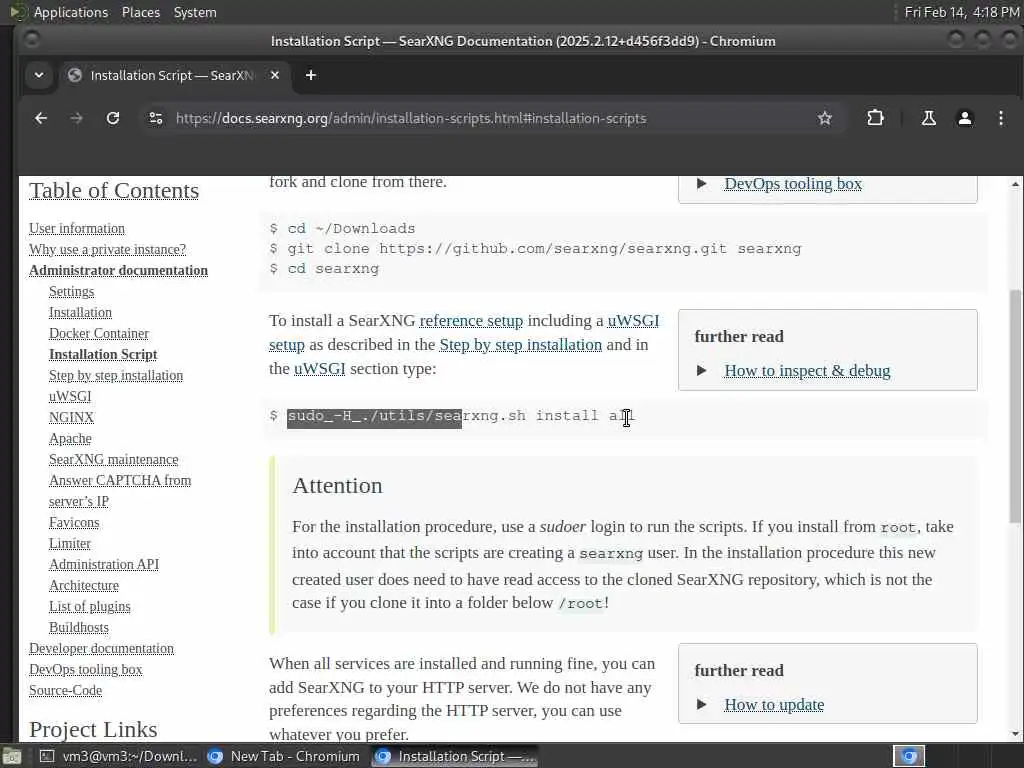The height and width of the screenshot is (768, 1024).
Task: Open the Places menu
Action: 140,12
